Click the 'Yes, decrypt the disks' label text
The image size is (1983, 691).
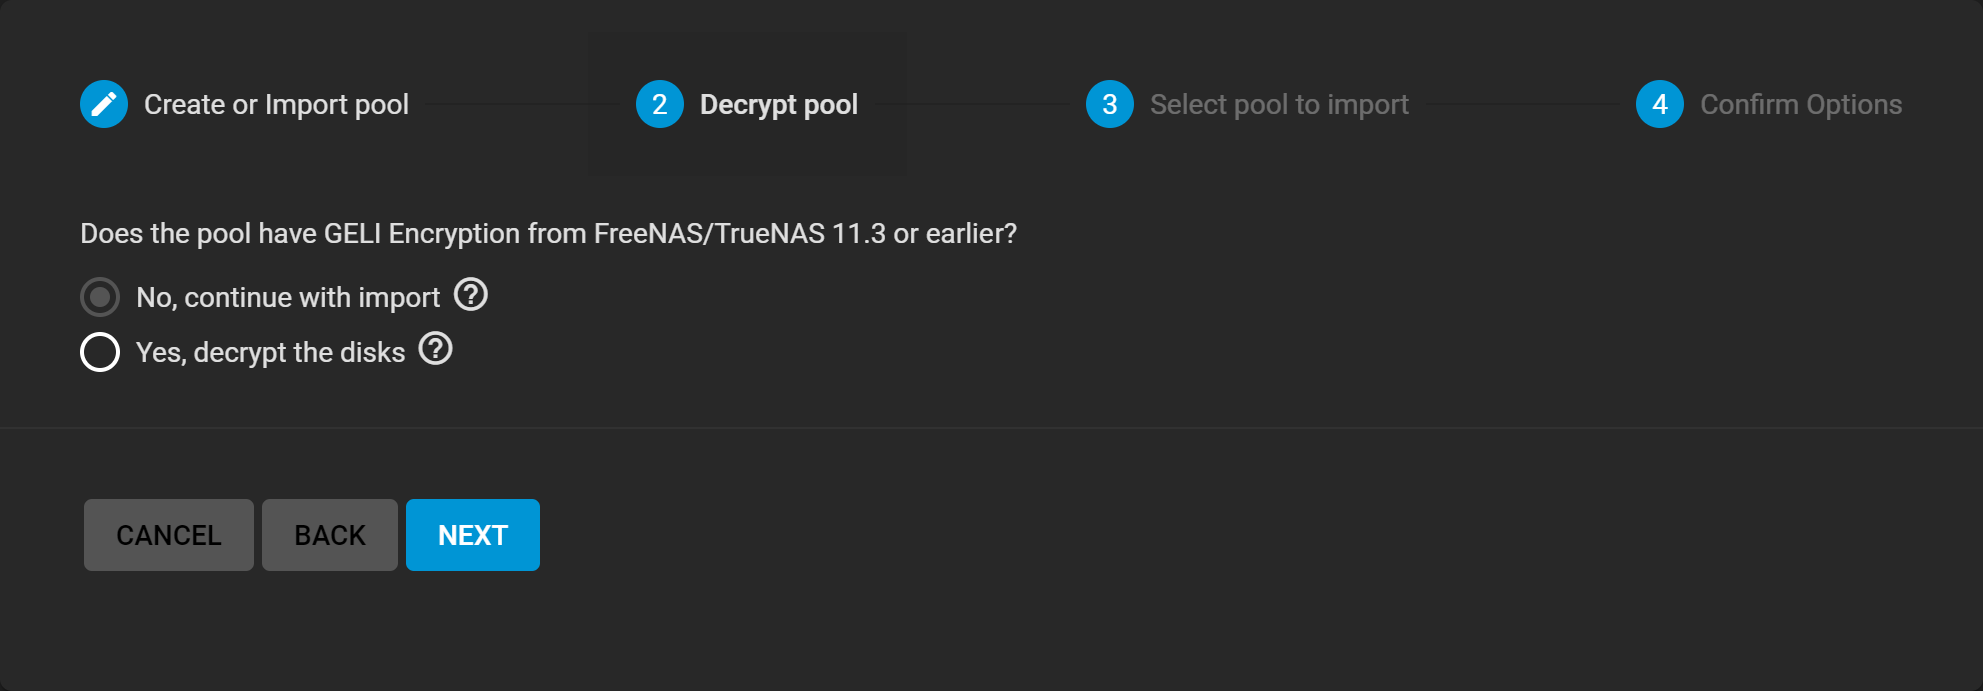[x=271, y=352]
